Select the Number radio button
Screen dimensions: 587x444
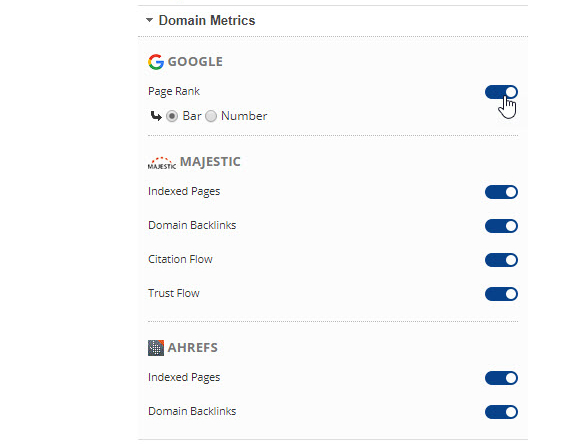pyautogui.click(x=211, y=116)
